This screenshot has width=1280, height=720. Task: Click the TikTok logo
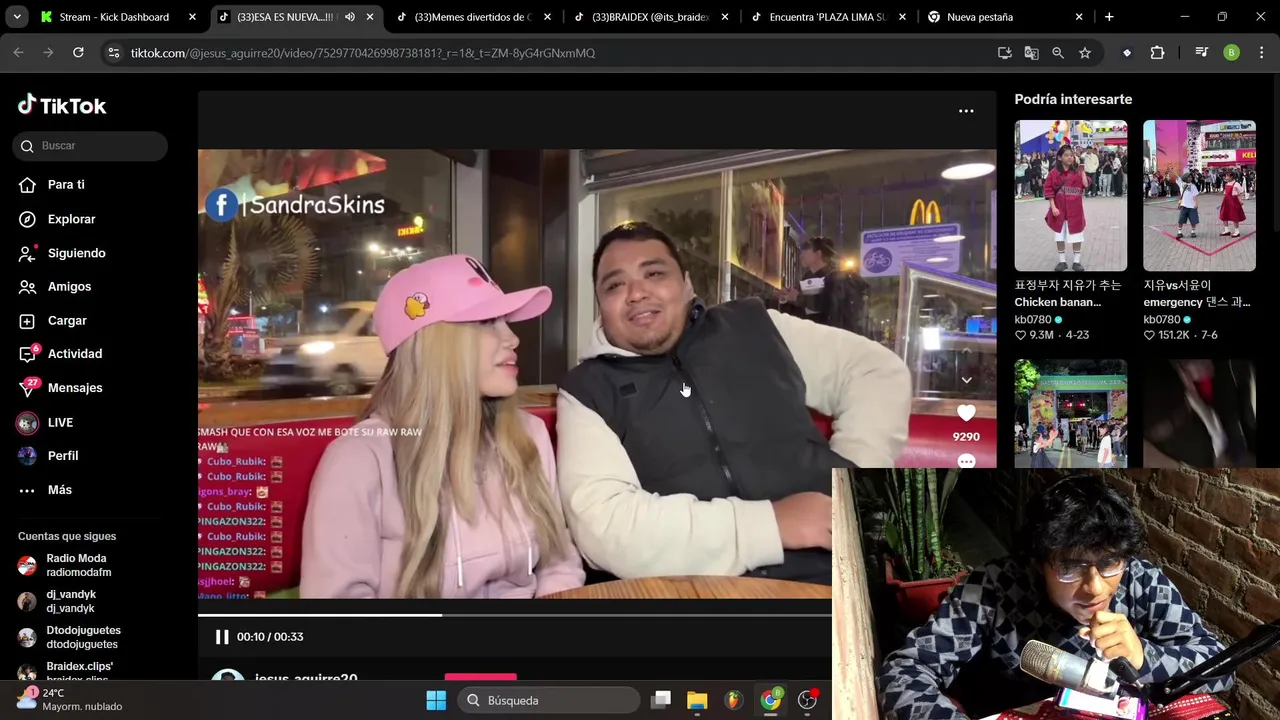point(62,105)
